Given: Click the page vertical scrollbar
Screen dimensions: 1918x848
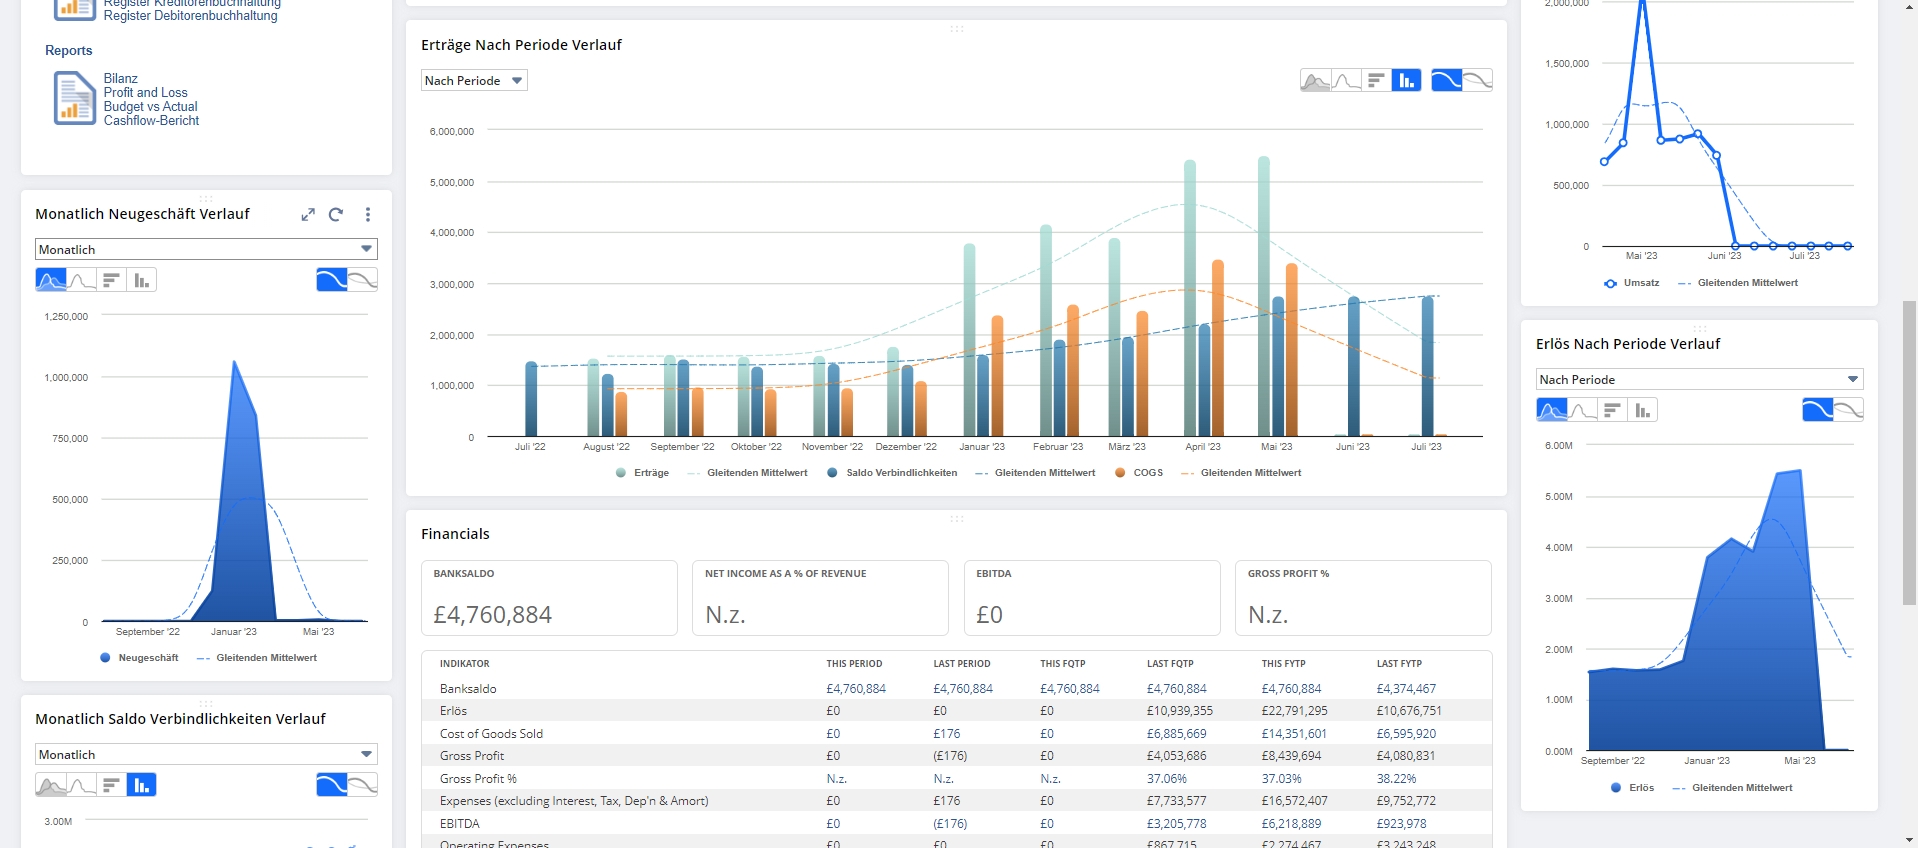Looking at the screenshot, I should 1909,450.
